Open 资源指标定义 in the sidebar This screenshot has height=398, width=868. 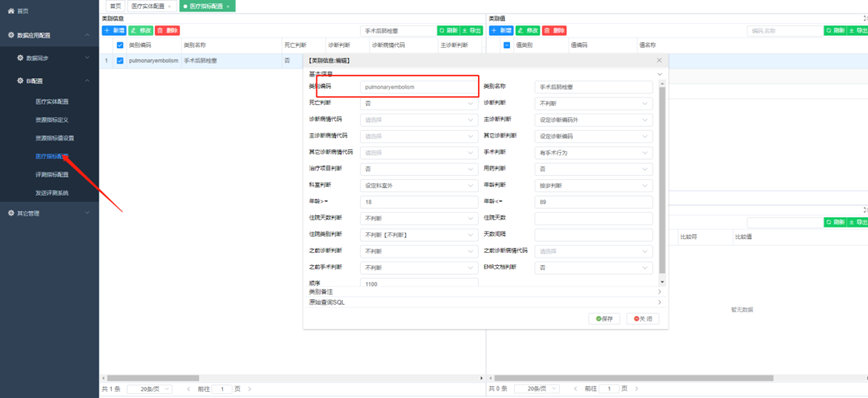click(51, 120)
